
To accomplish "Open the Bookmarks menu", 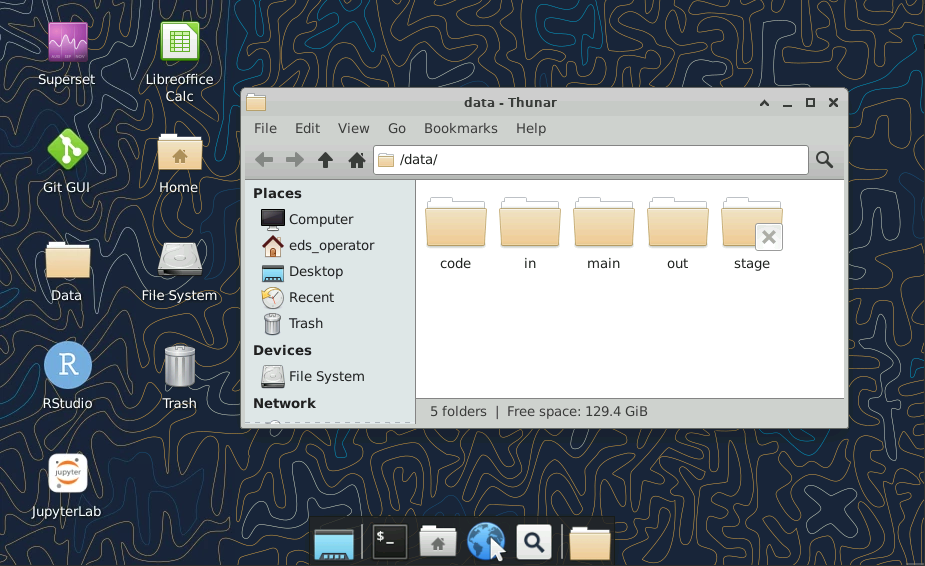I will coord(461,128).
